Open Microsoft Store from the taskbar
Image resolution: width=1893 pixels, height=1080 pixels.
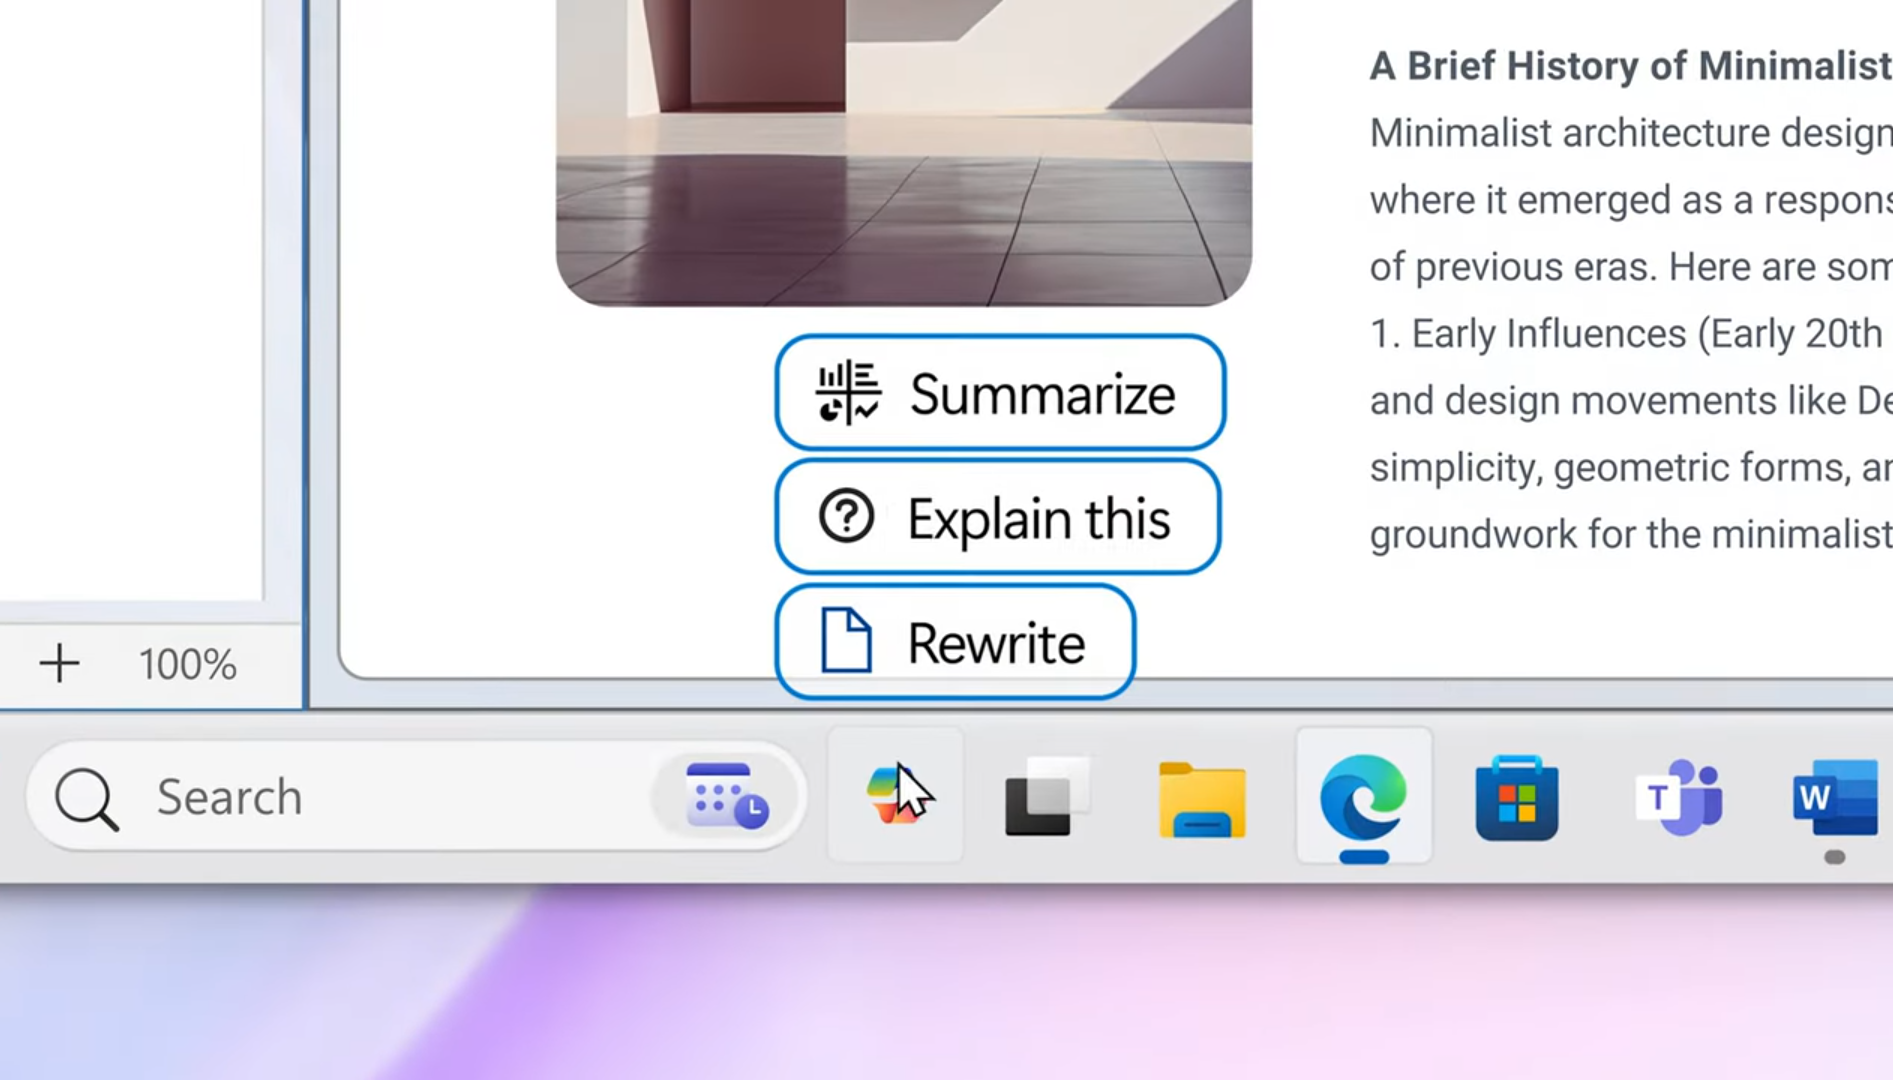[x=1516, y=797]
